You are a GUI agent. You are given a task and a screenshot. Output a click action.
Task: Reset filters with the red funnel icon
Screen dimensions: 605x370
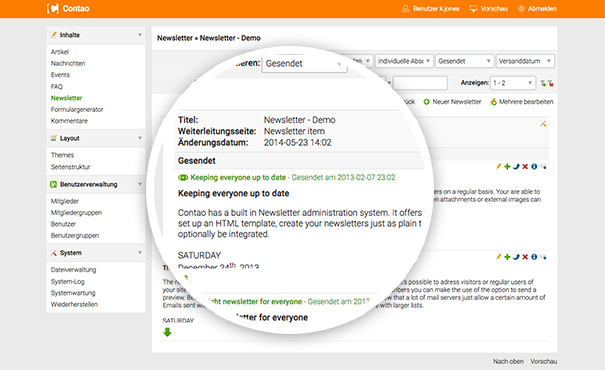pos(551,83)
